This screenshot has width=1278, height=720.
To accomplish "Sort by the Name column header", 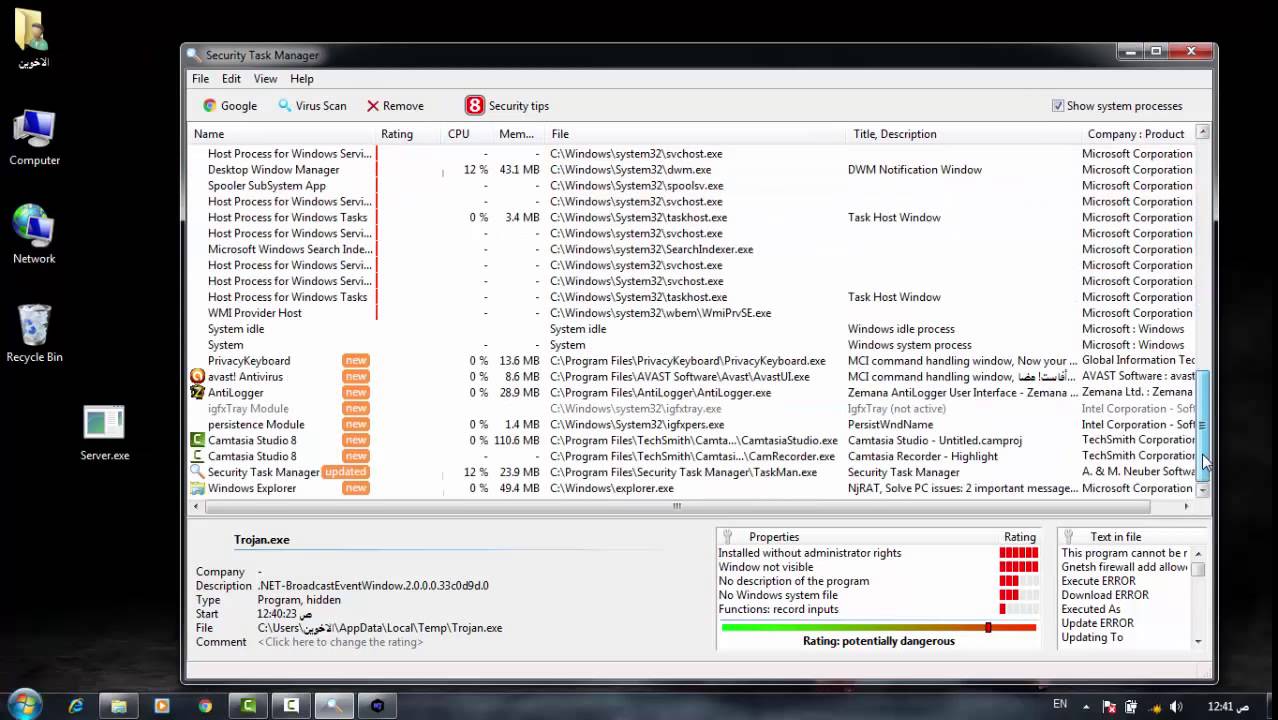I will (282, 134).
